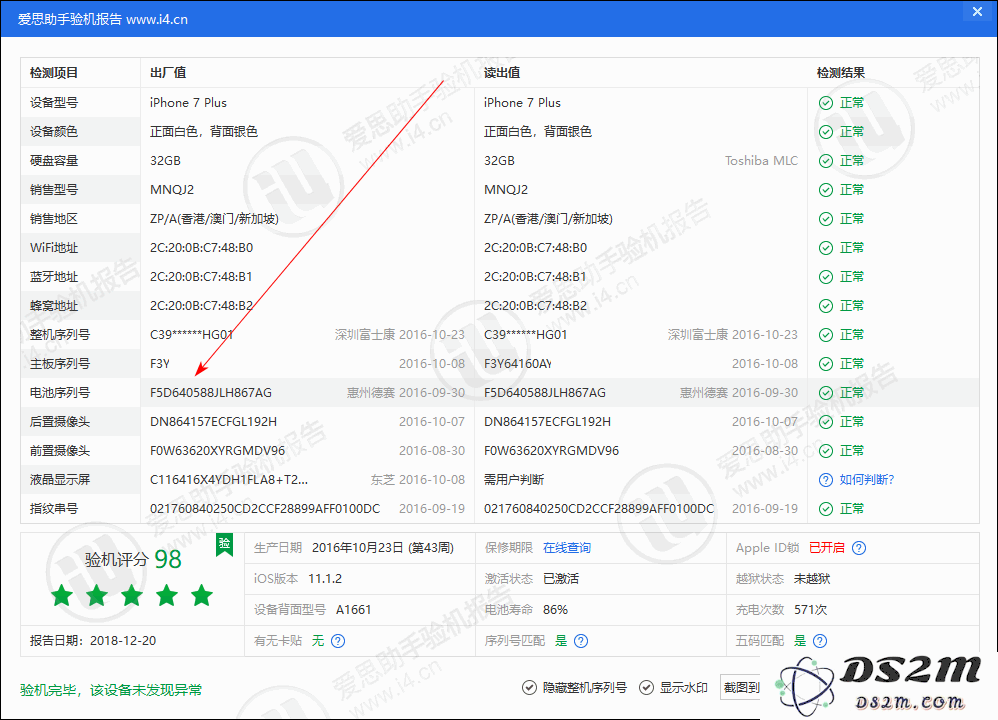Click the green check icon for 指纹串号 row
The height and width of the screenshot is (720, 998).
point(826,509)
